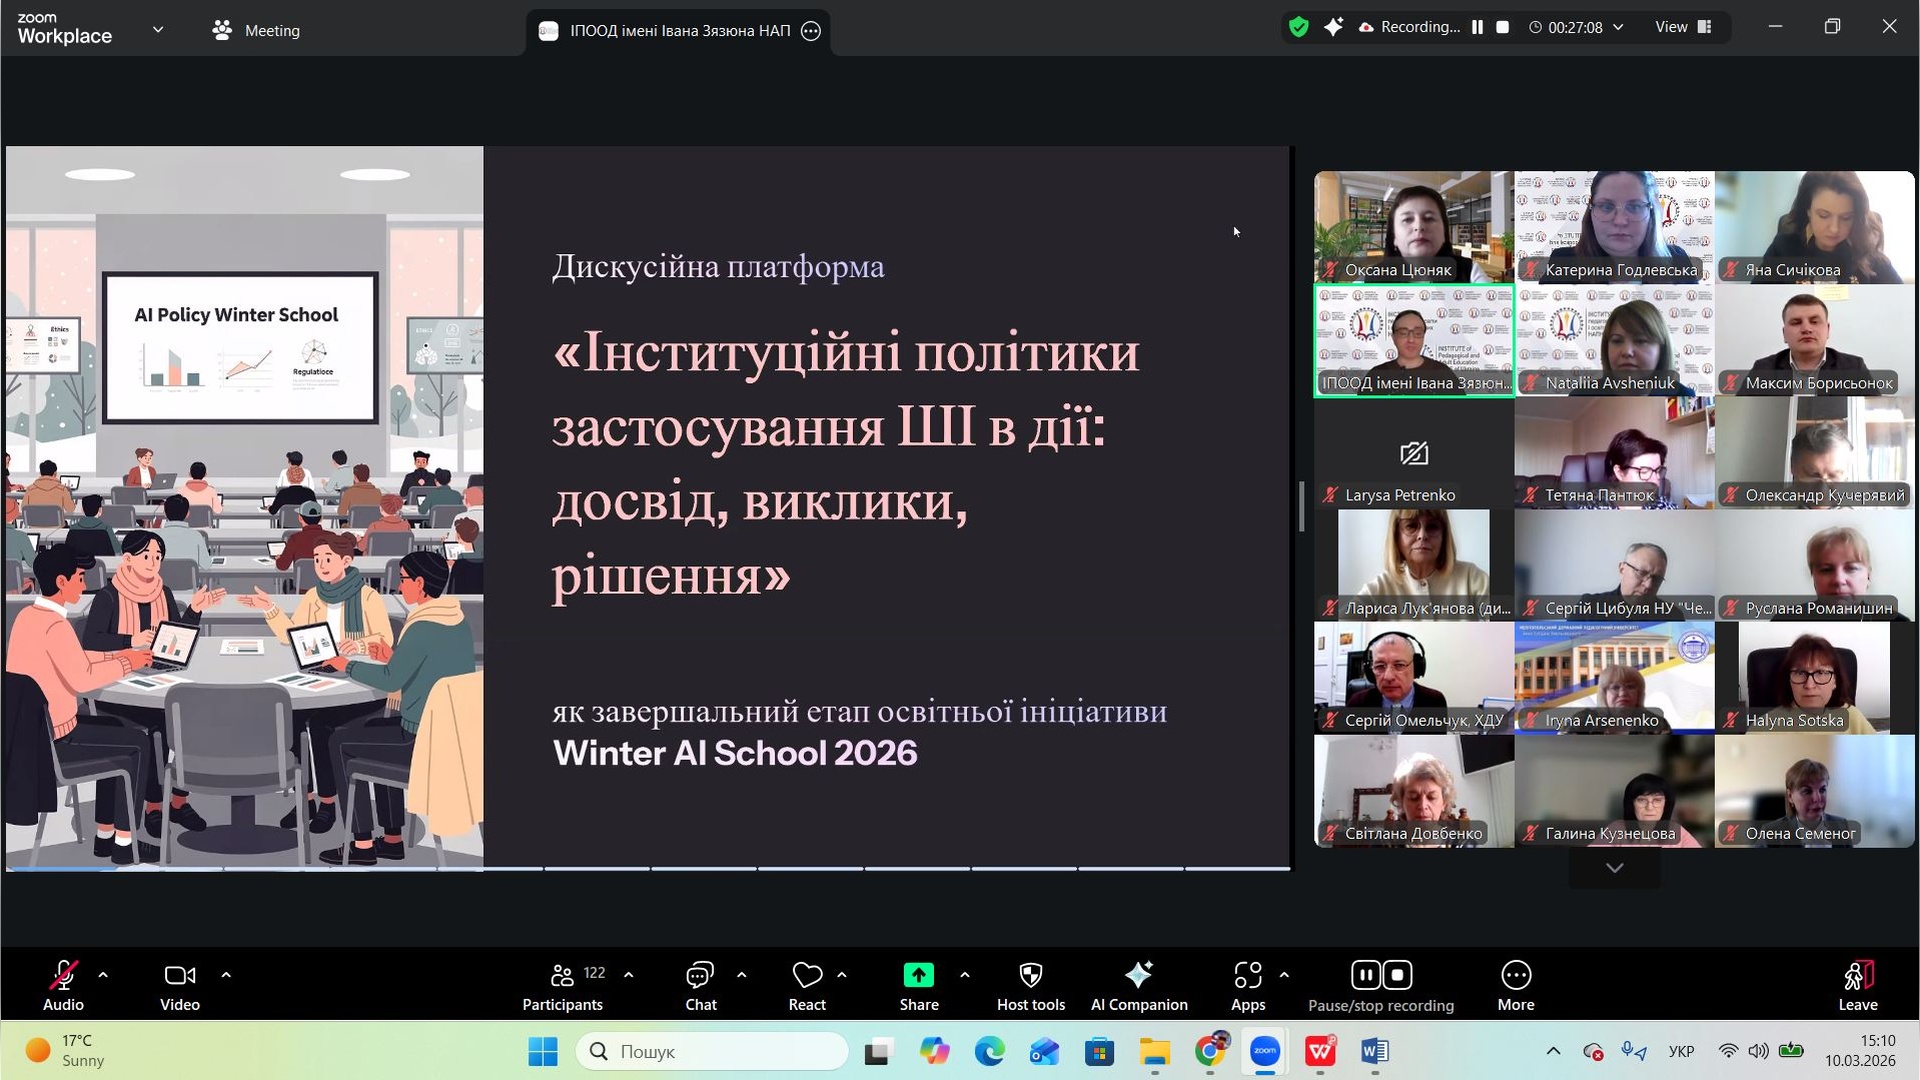
Task: Open the More options menu
Action: click(1515, 985)
